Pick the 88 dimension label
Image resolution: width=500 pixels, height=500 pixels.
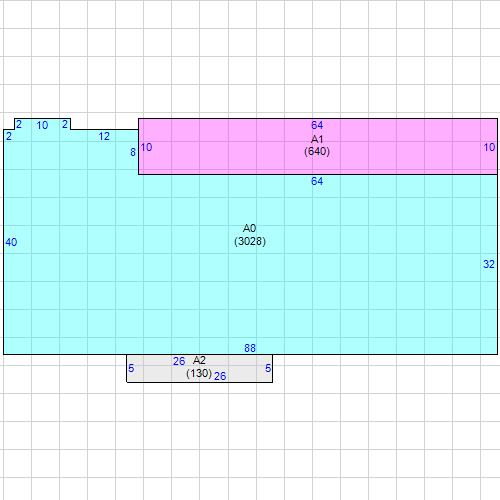pyautogui.click(x=250, y=348)
